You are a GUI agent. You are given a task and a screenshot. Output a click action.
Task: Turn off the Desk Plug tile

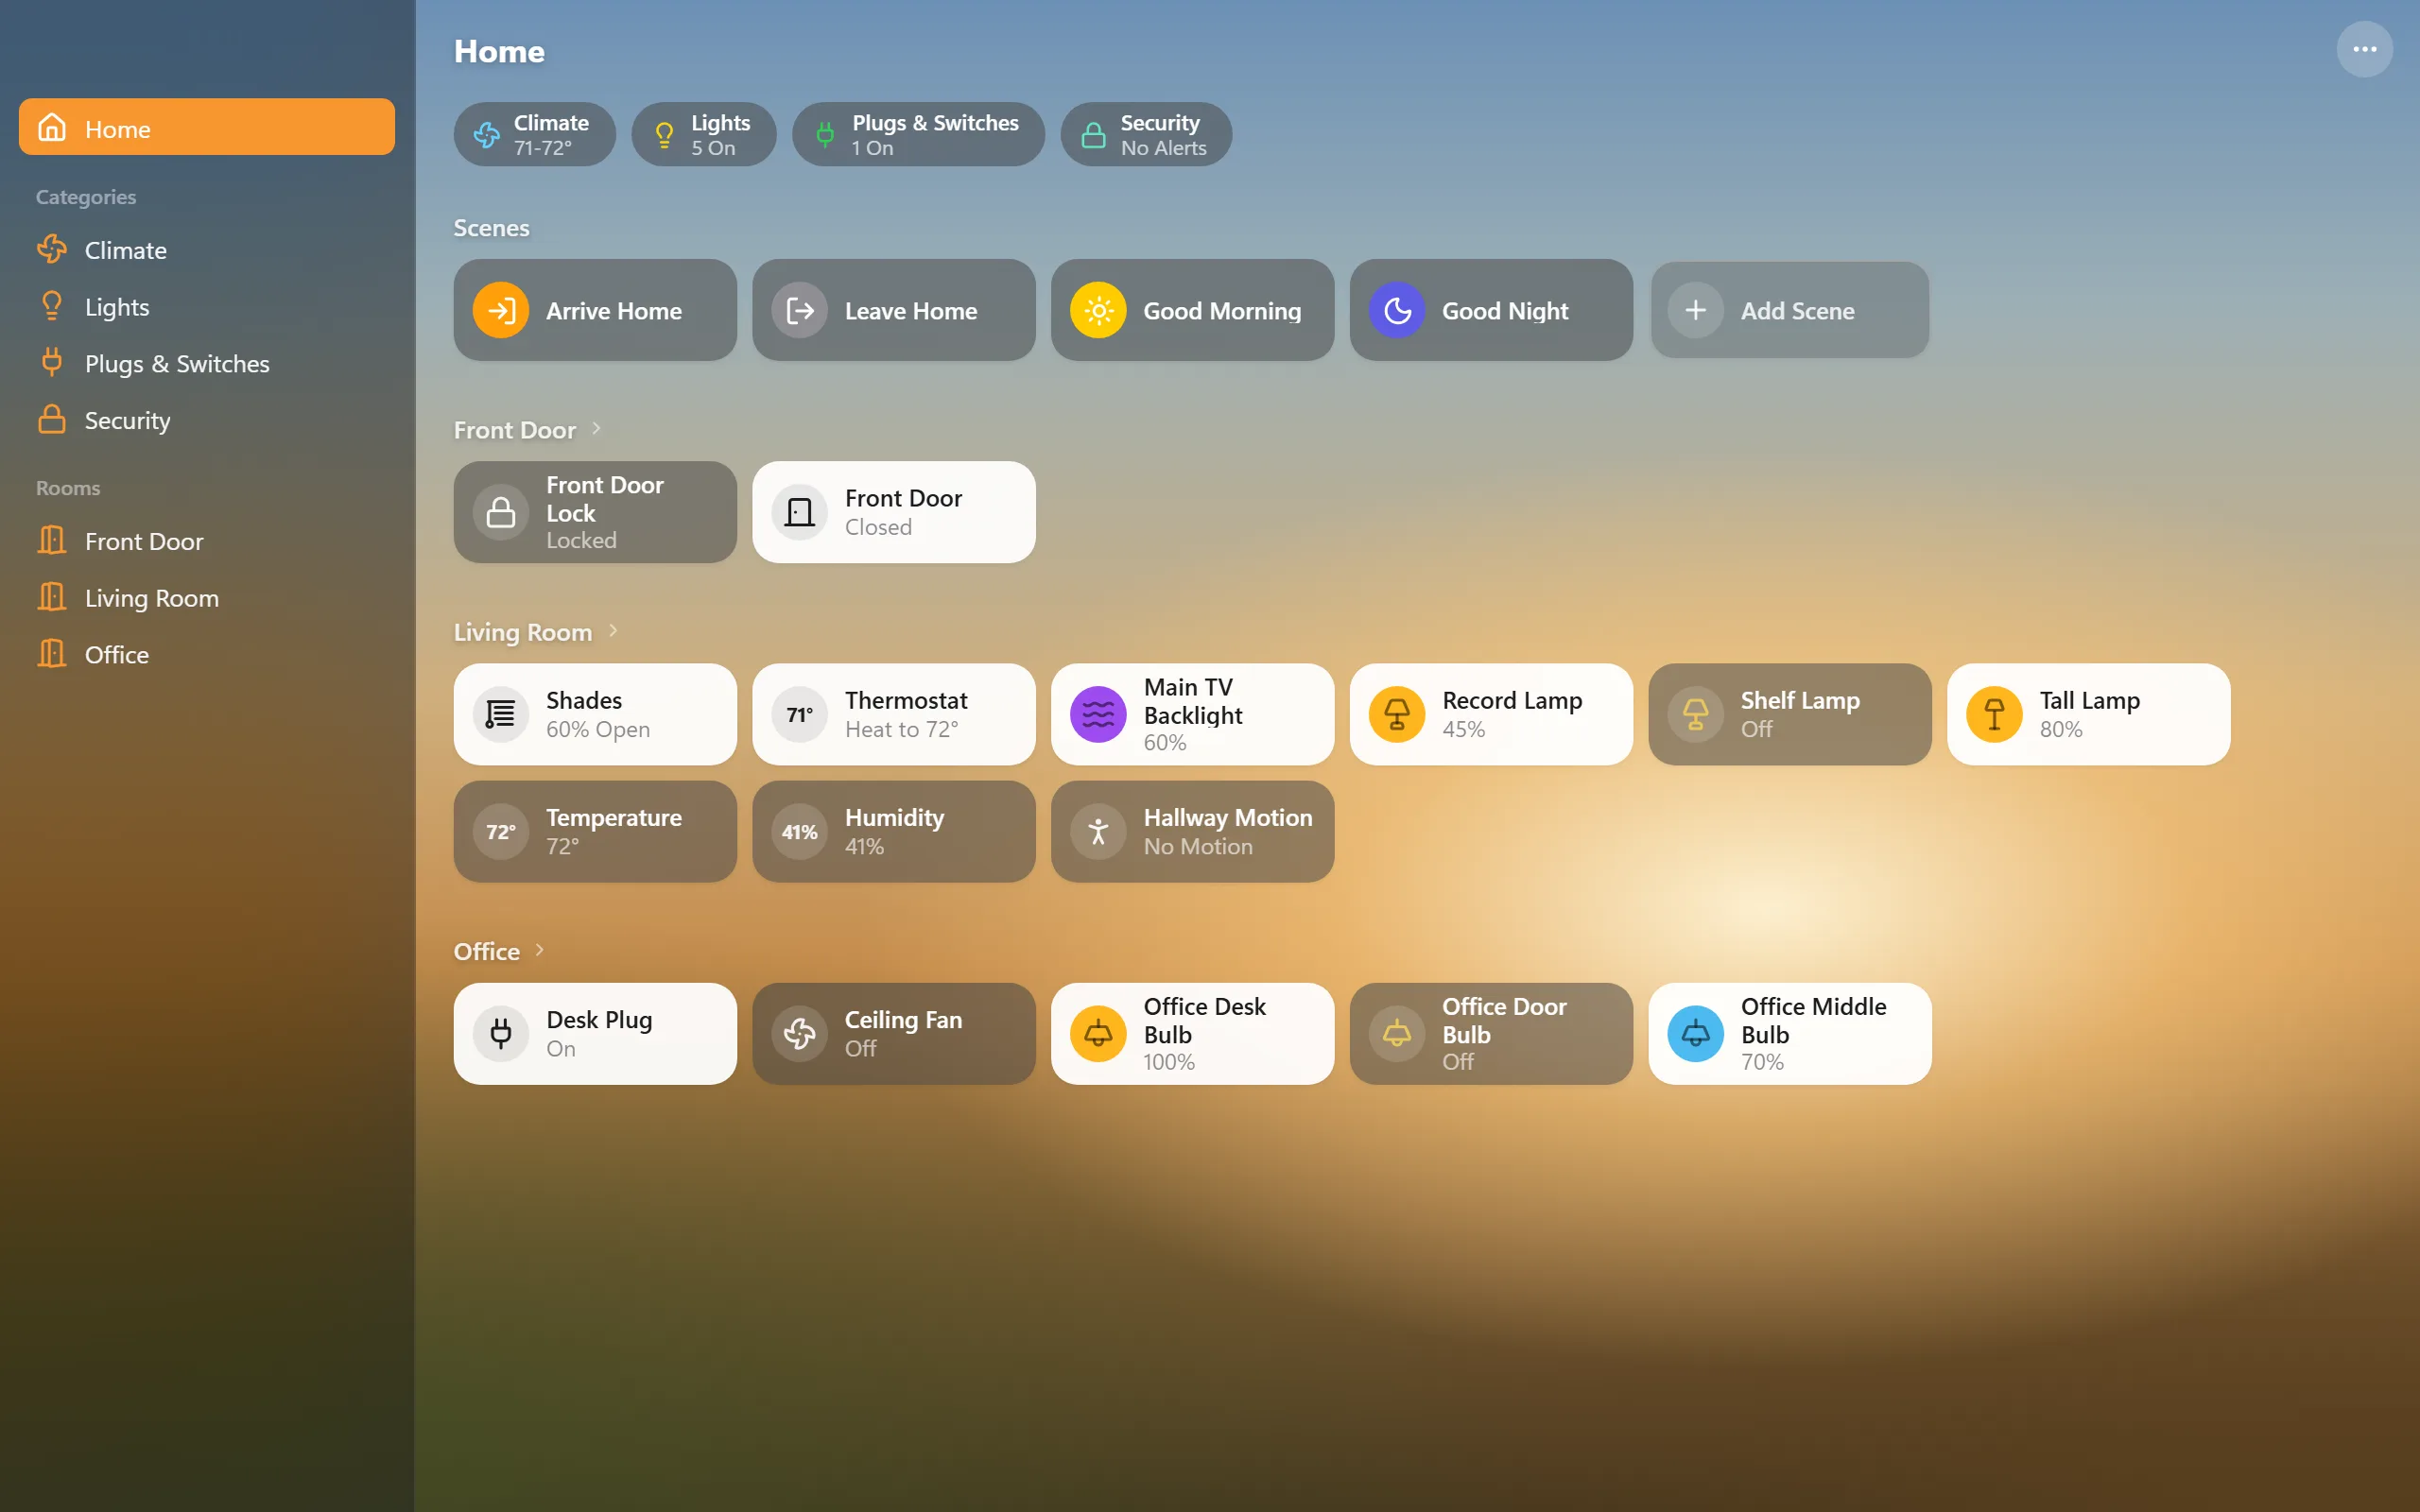[595, 1033]
